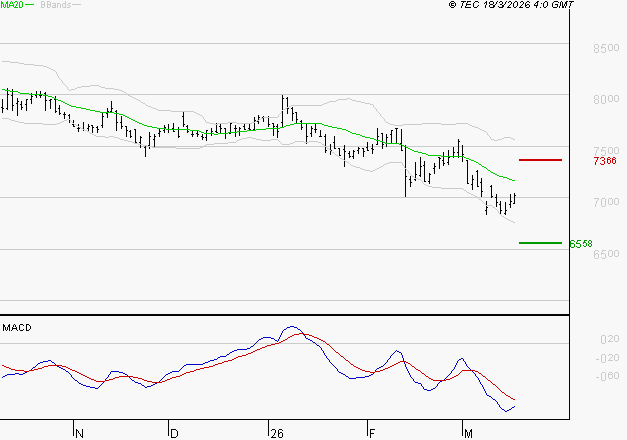Click the red 7366 resistance value

(x=605, y=161)
